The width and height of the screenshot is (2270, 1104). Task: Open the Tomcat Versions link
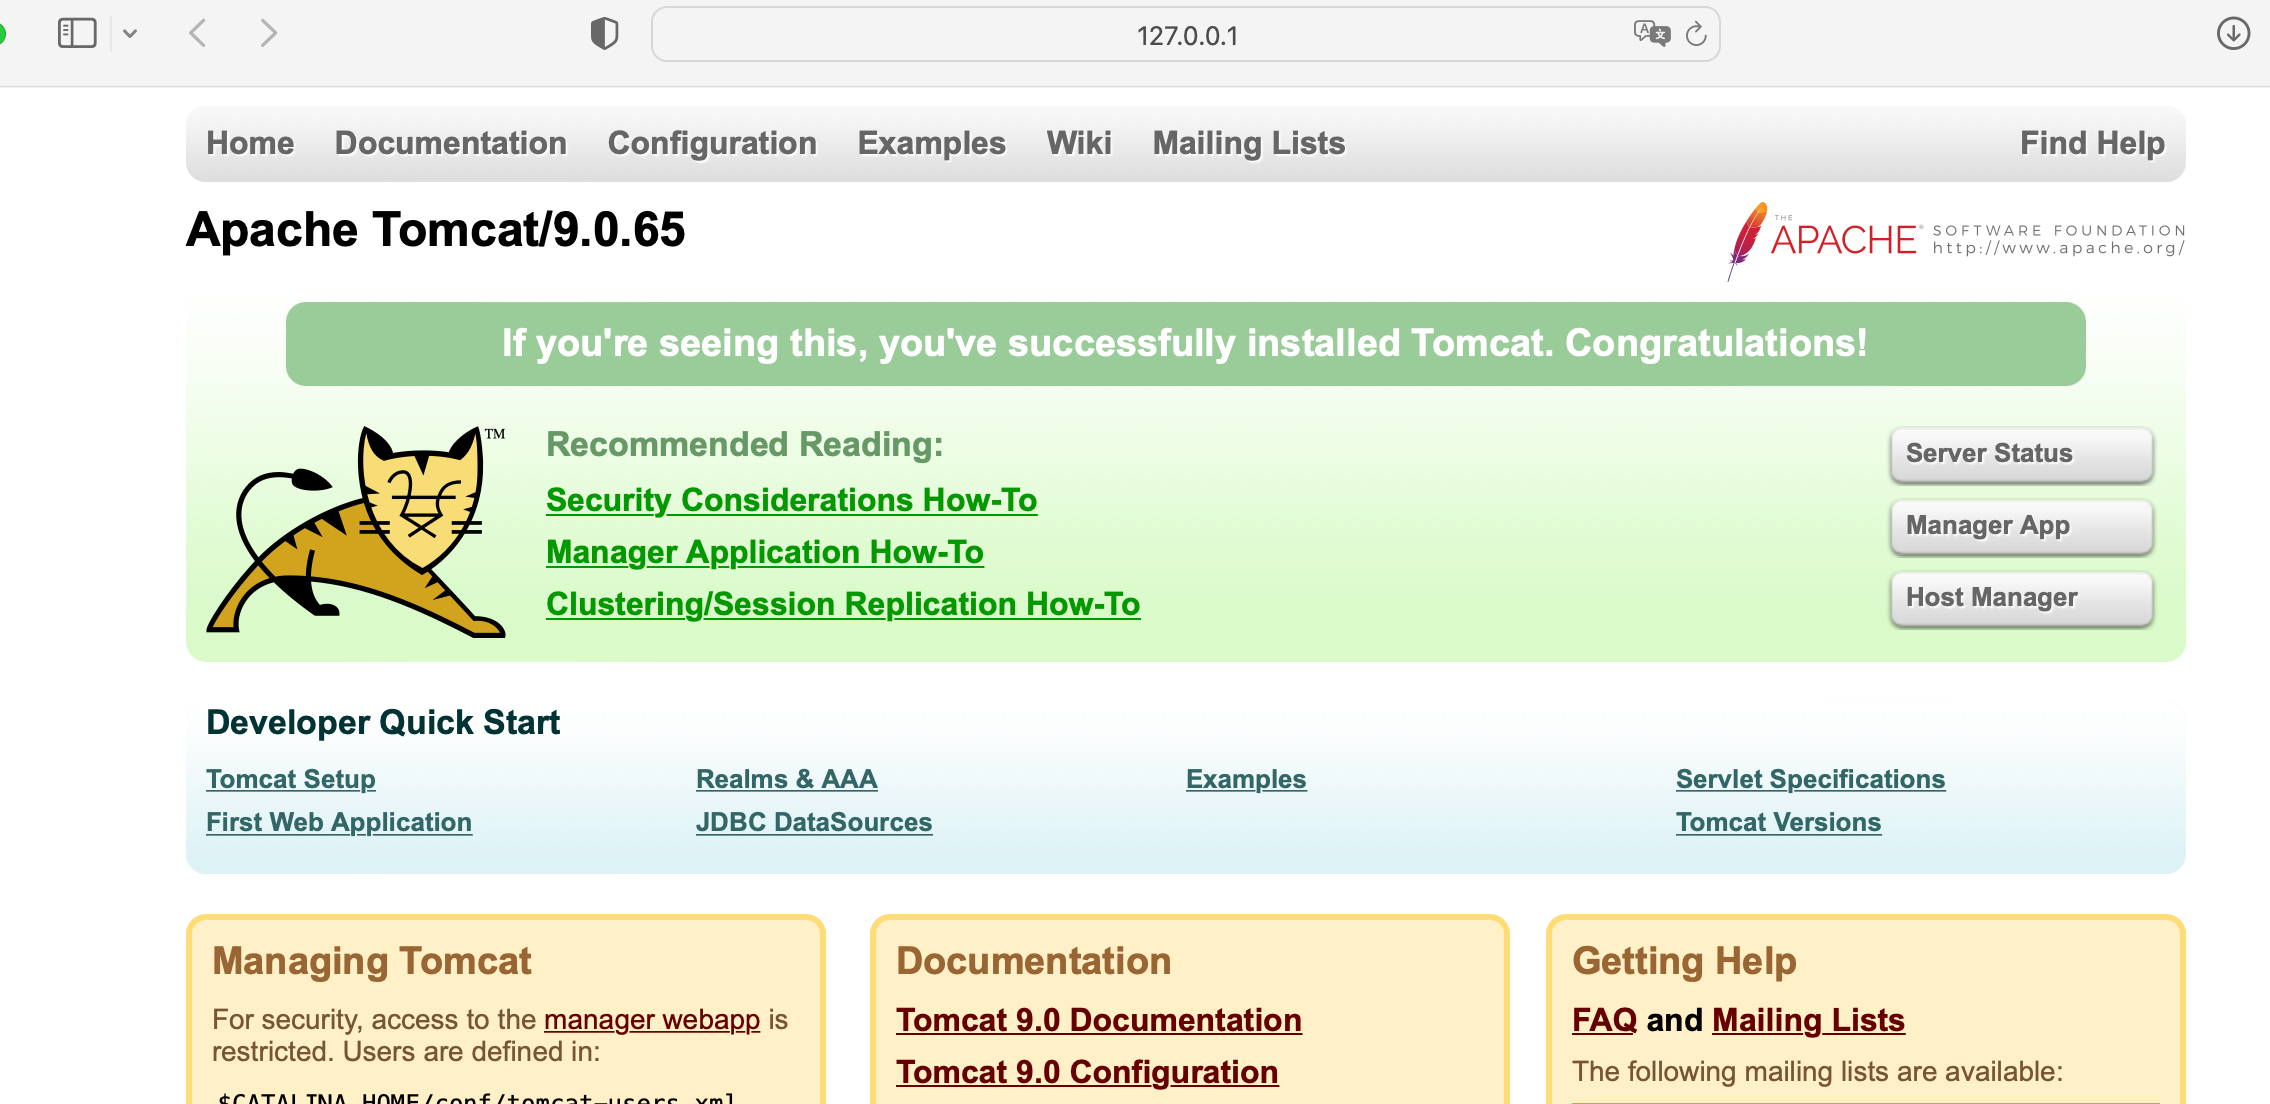click(1778, 822)
